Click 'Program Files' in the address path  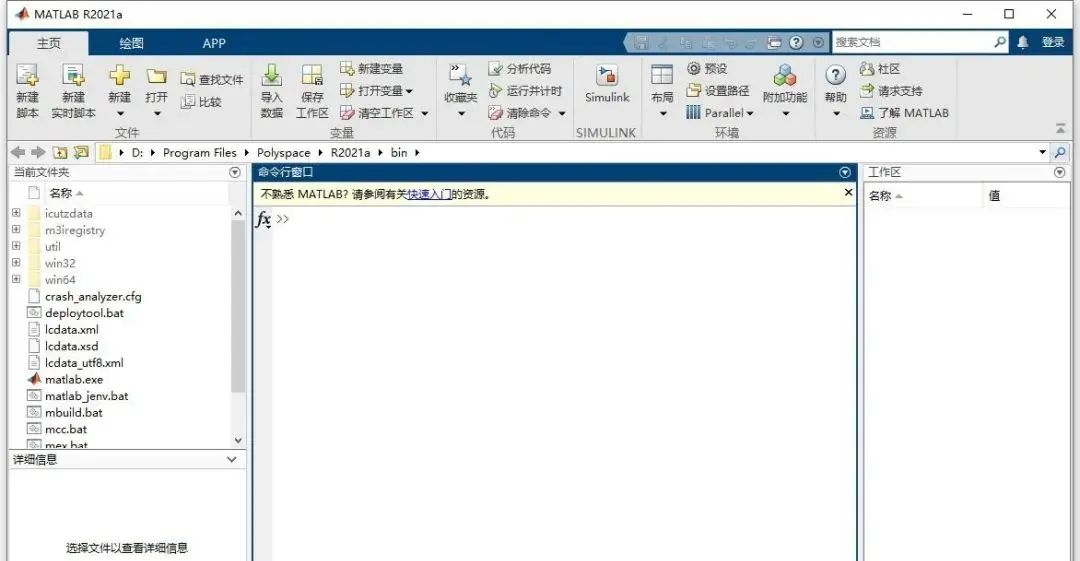[x=200, y=152]
